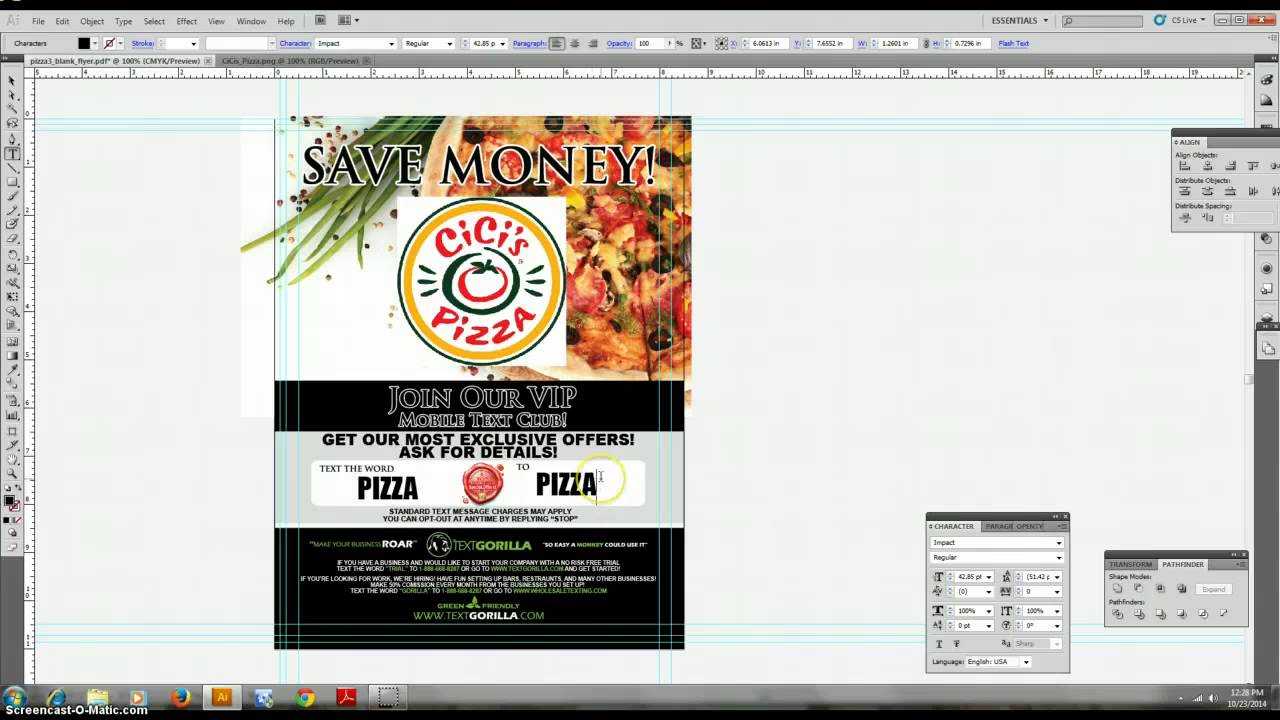This screenshot has height=720, width=1280.
Task: Select the Eraser tool
Action: tap(11, 238)
